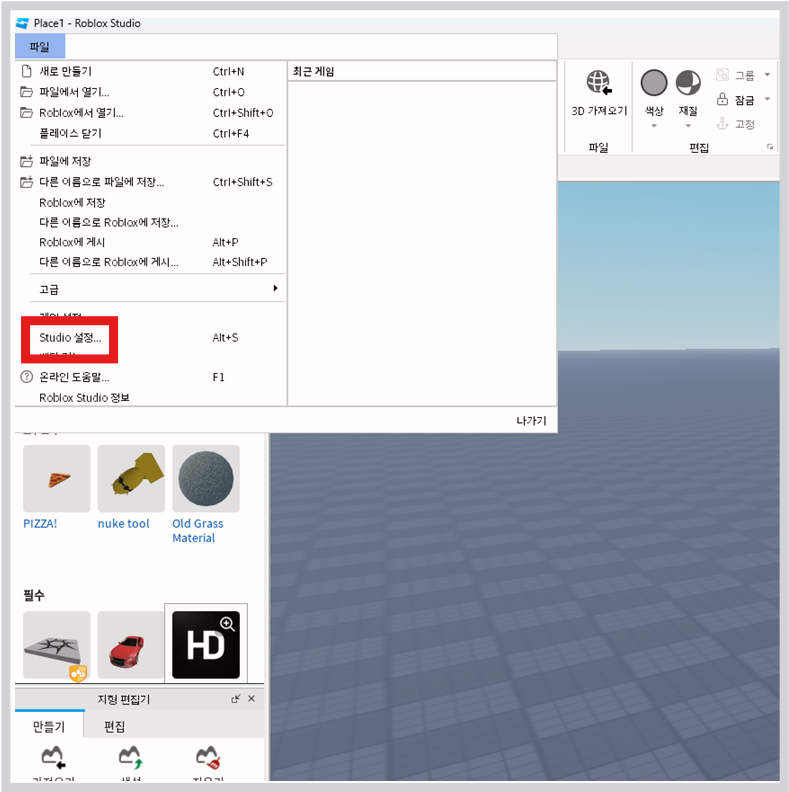This screenshot has width=789, height=792.
Task: Click the new document icon beside 새로 만들기
Action: click(26, 71)
